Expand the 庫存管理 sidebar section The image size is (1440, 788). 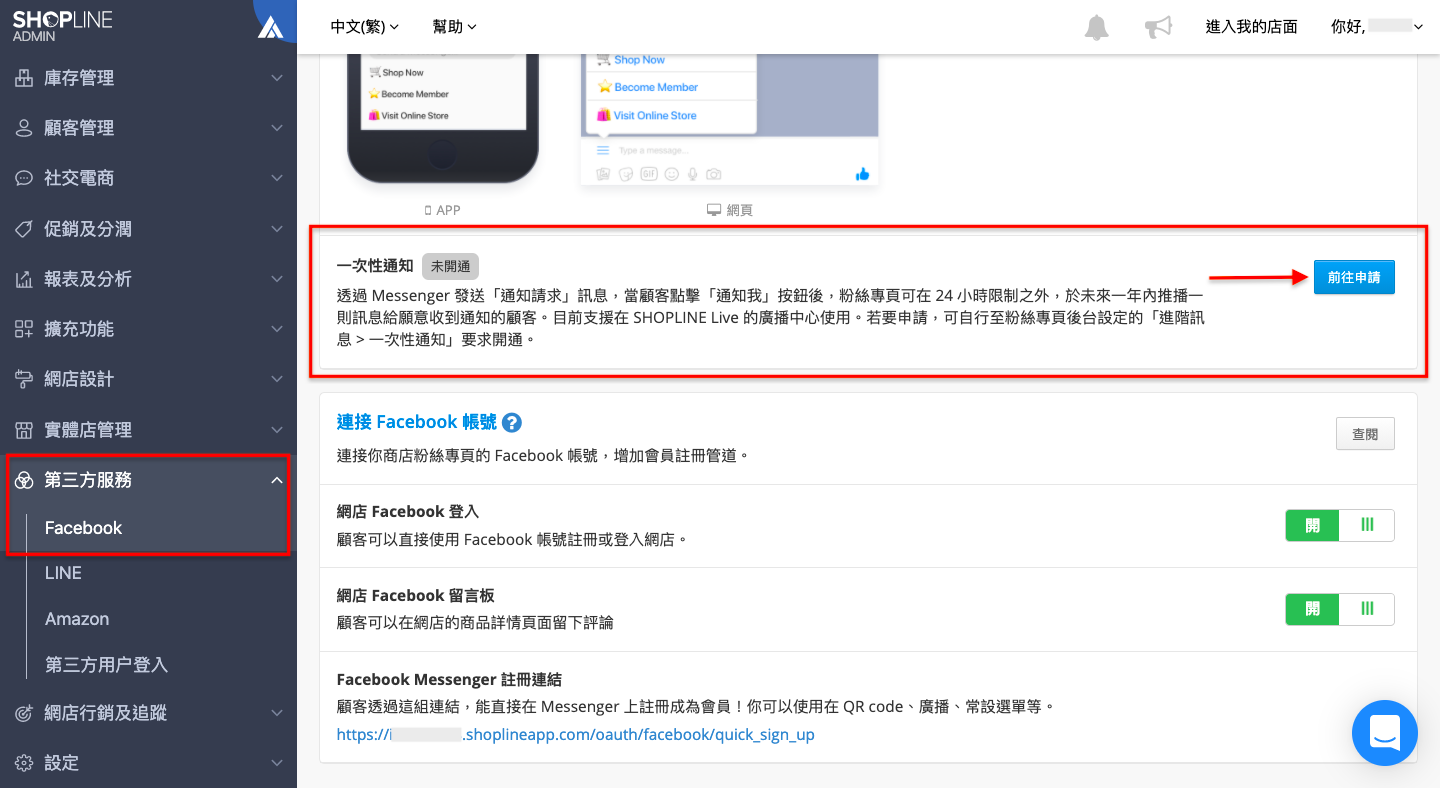[x=277, y=78]
